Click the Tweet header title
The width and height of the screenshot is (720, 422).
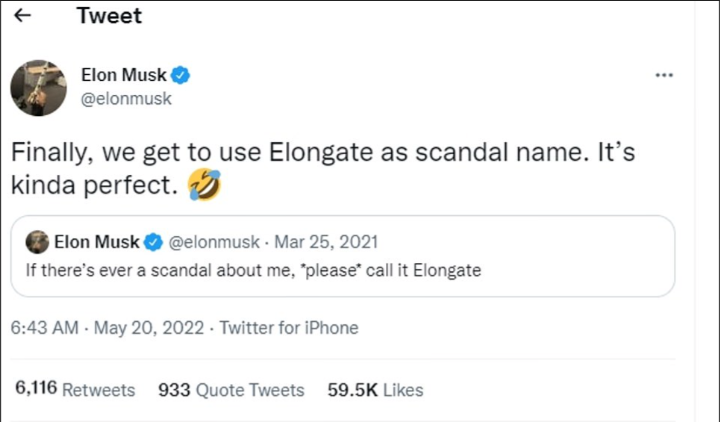pos(109,16)
